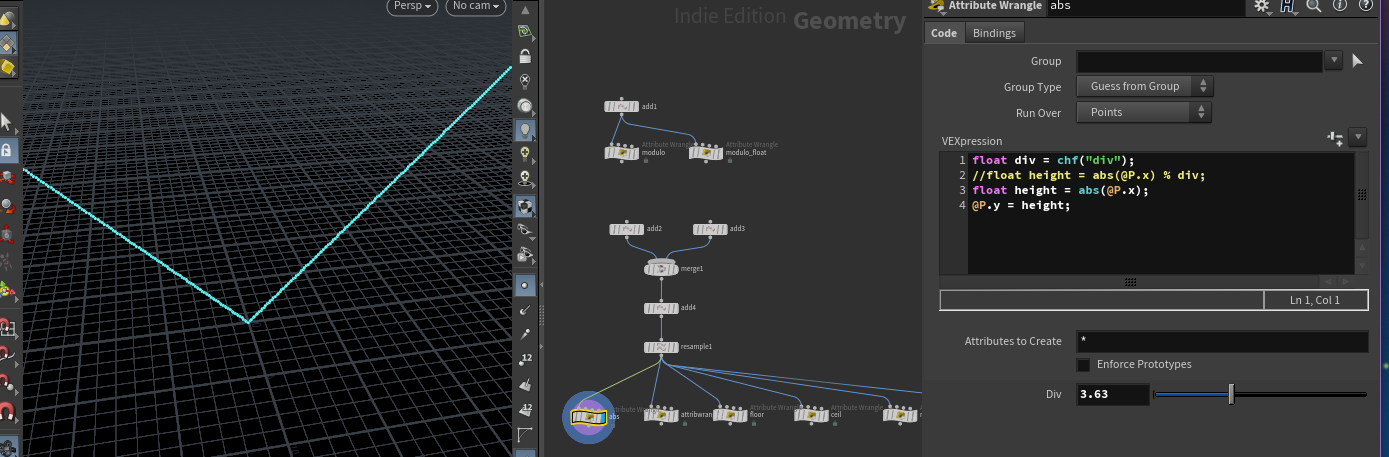
Task: Open the VEXpression presets dropdown arrow
Action: [x=1357, y=137]
